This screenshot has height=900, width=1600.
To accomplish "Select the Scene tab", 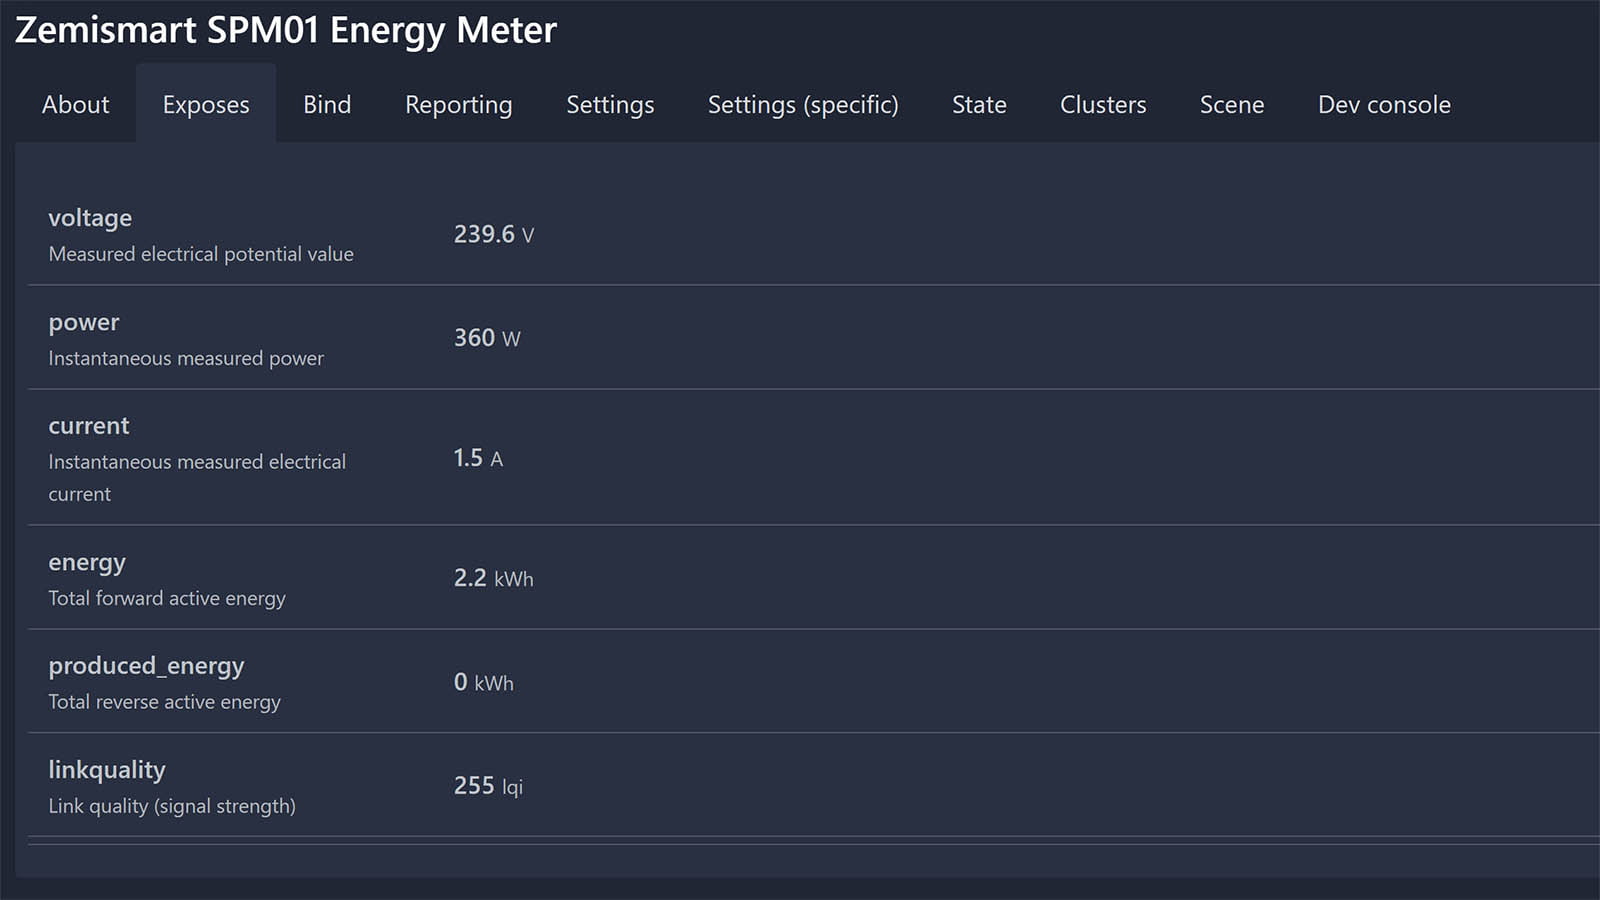I will click(1231, 104).
